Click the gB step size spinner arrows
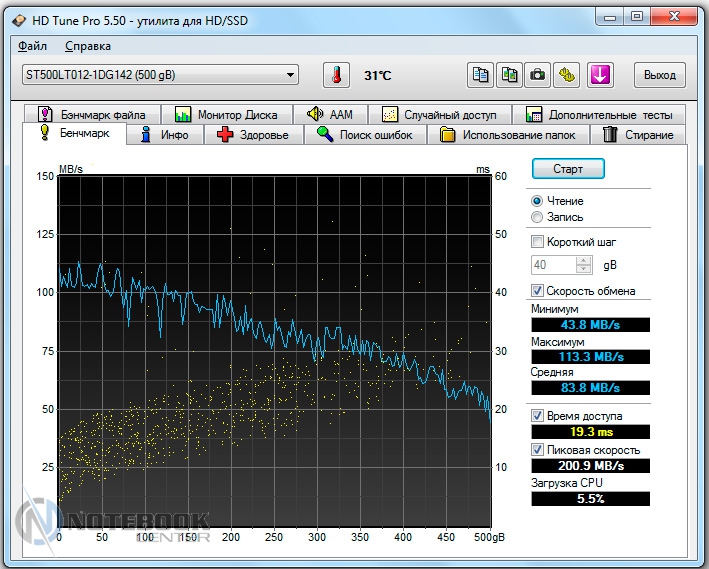The width and height of the screenshot is (709, 569). (x=585, y=265)
